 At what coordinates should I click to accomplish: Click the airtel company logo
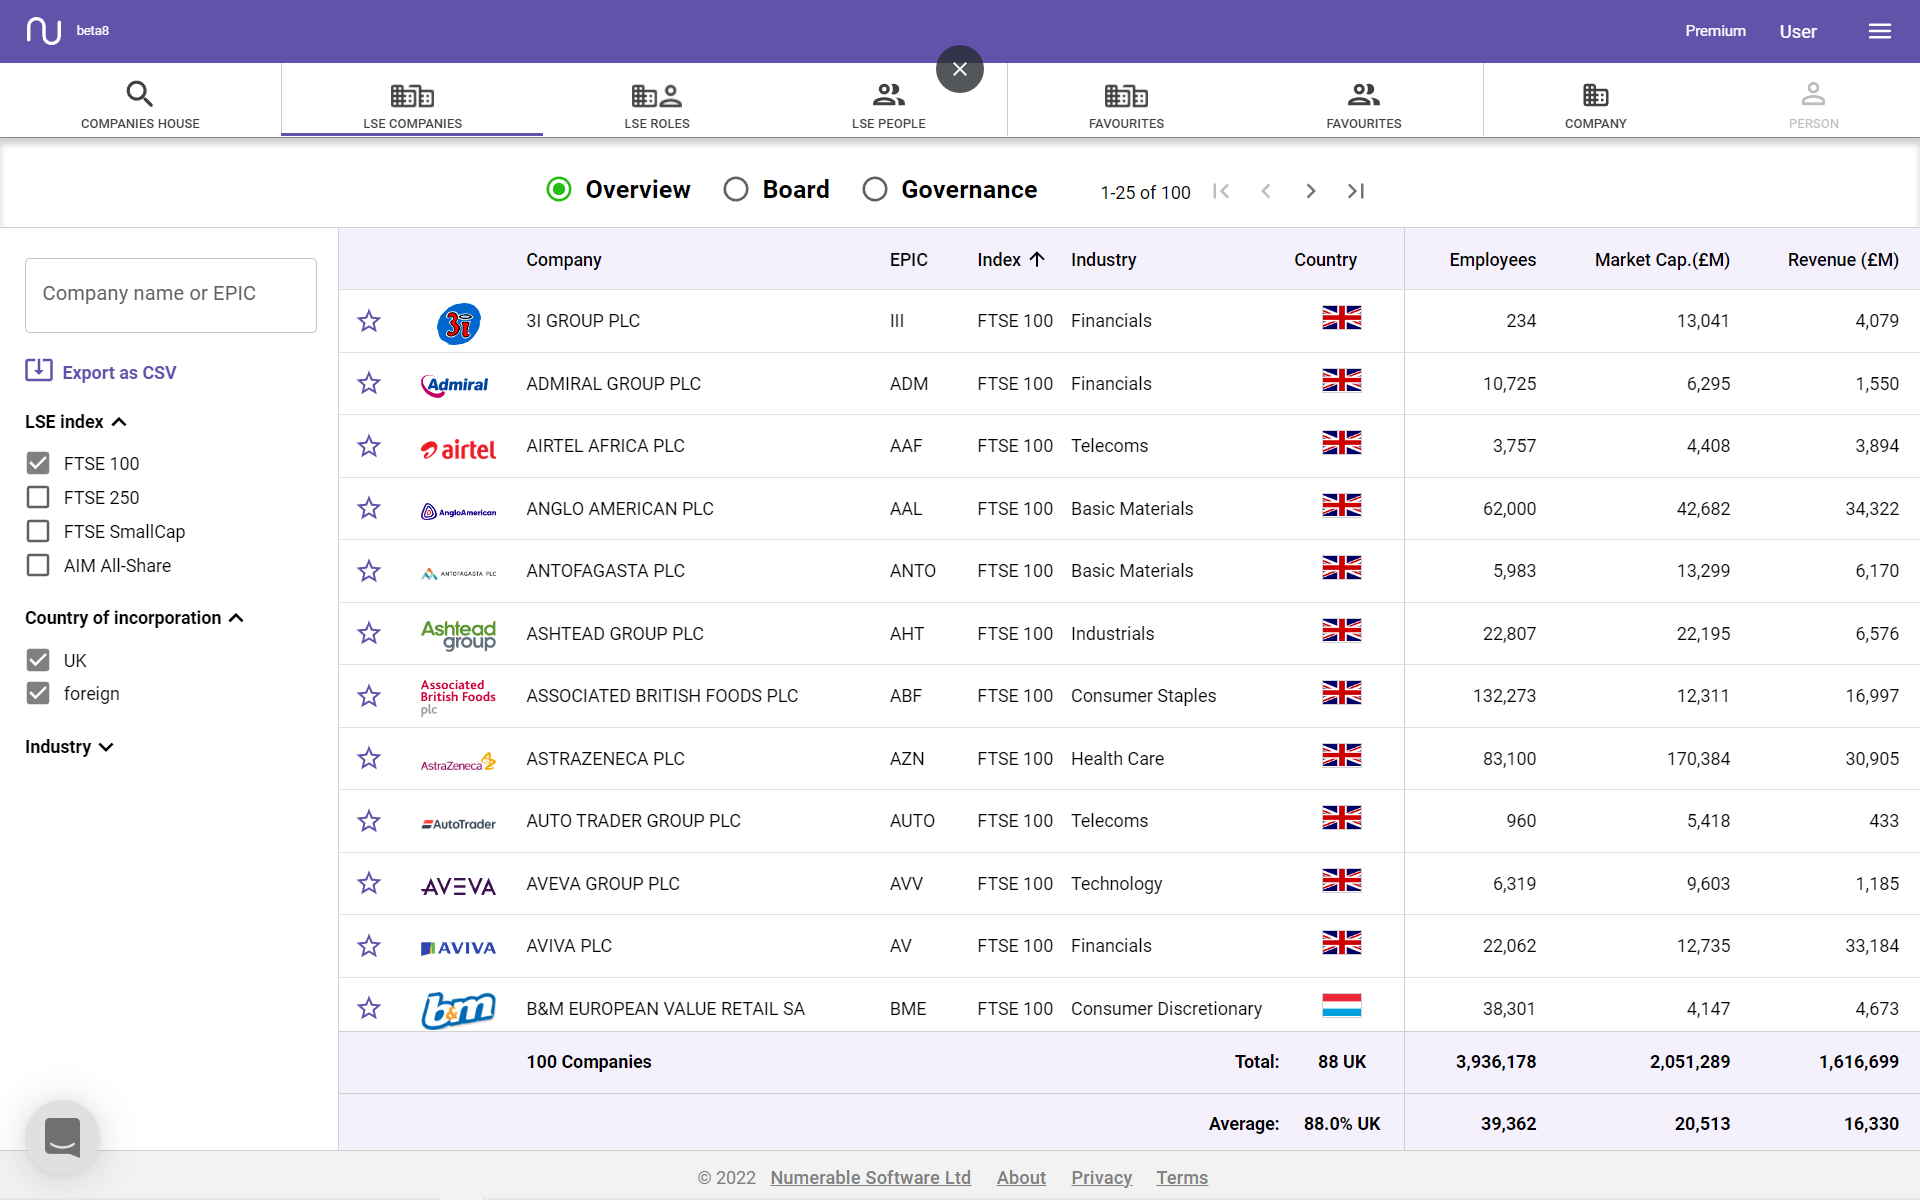[458, 450]
